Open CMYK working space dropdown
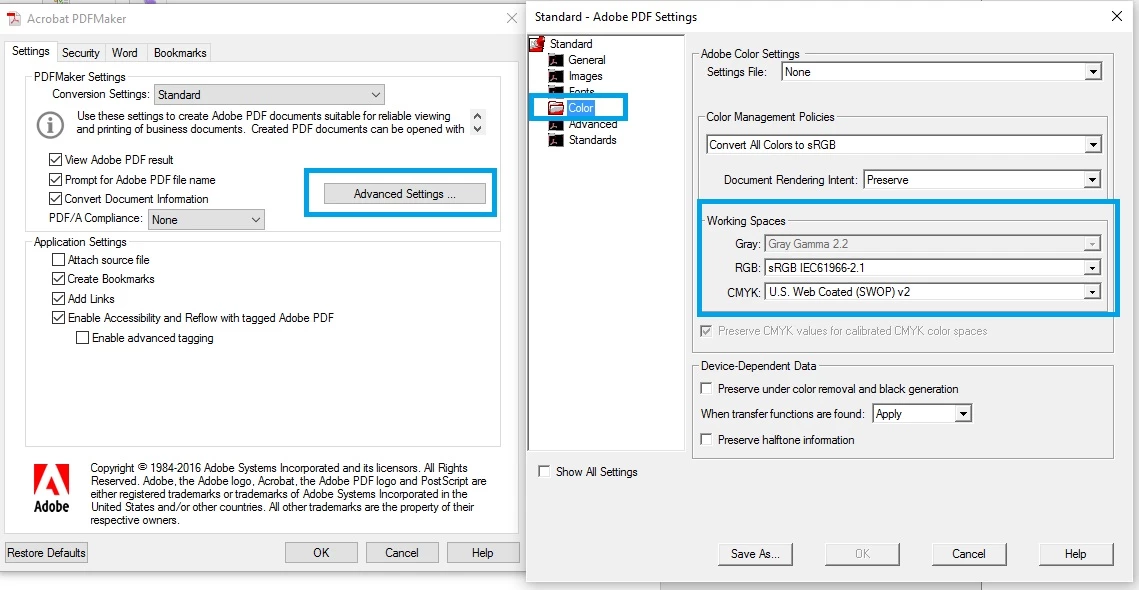Image resolution: width=1139 pixels, height=590 pixels. pos(933,292)
